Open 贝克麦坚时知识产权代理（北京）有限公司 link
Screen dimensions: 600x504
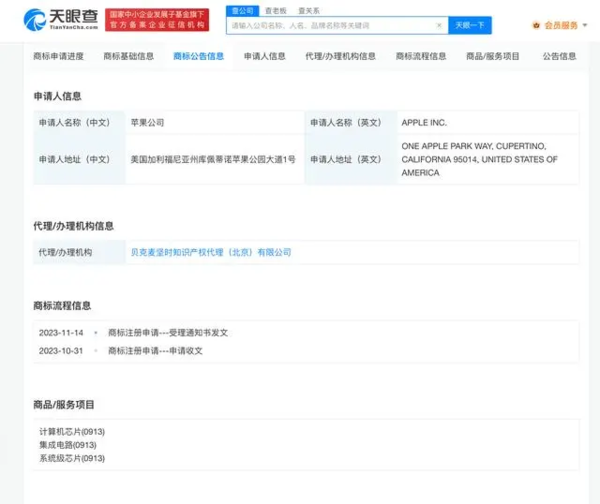[x=211, y=252]
